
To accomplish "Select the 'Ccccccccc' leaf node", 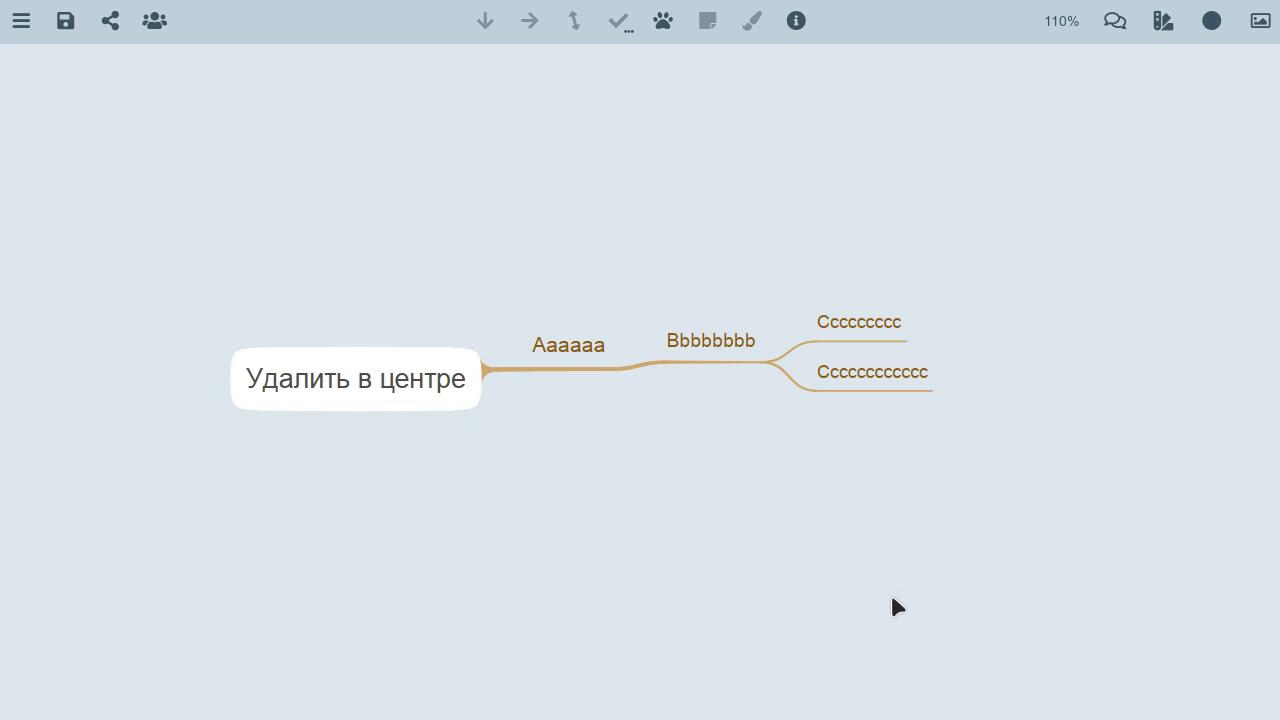I will (x=859, y=322).
